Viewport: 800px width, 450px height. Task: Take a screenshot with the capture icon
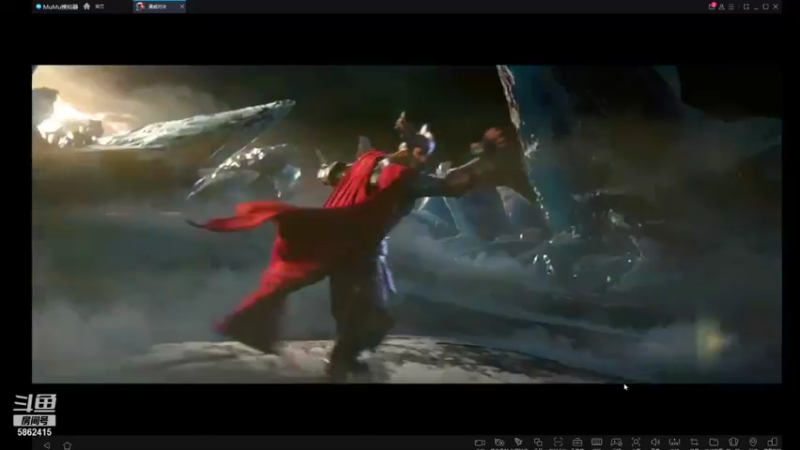636,442
